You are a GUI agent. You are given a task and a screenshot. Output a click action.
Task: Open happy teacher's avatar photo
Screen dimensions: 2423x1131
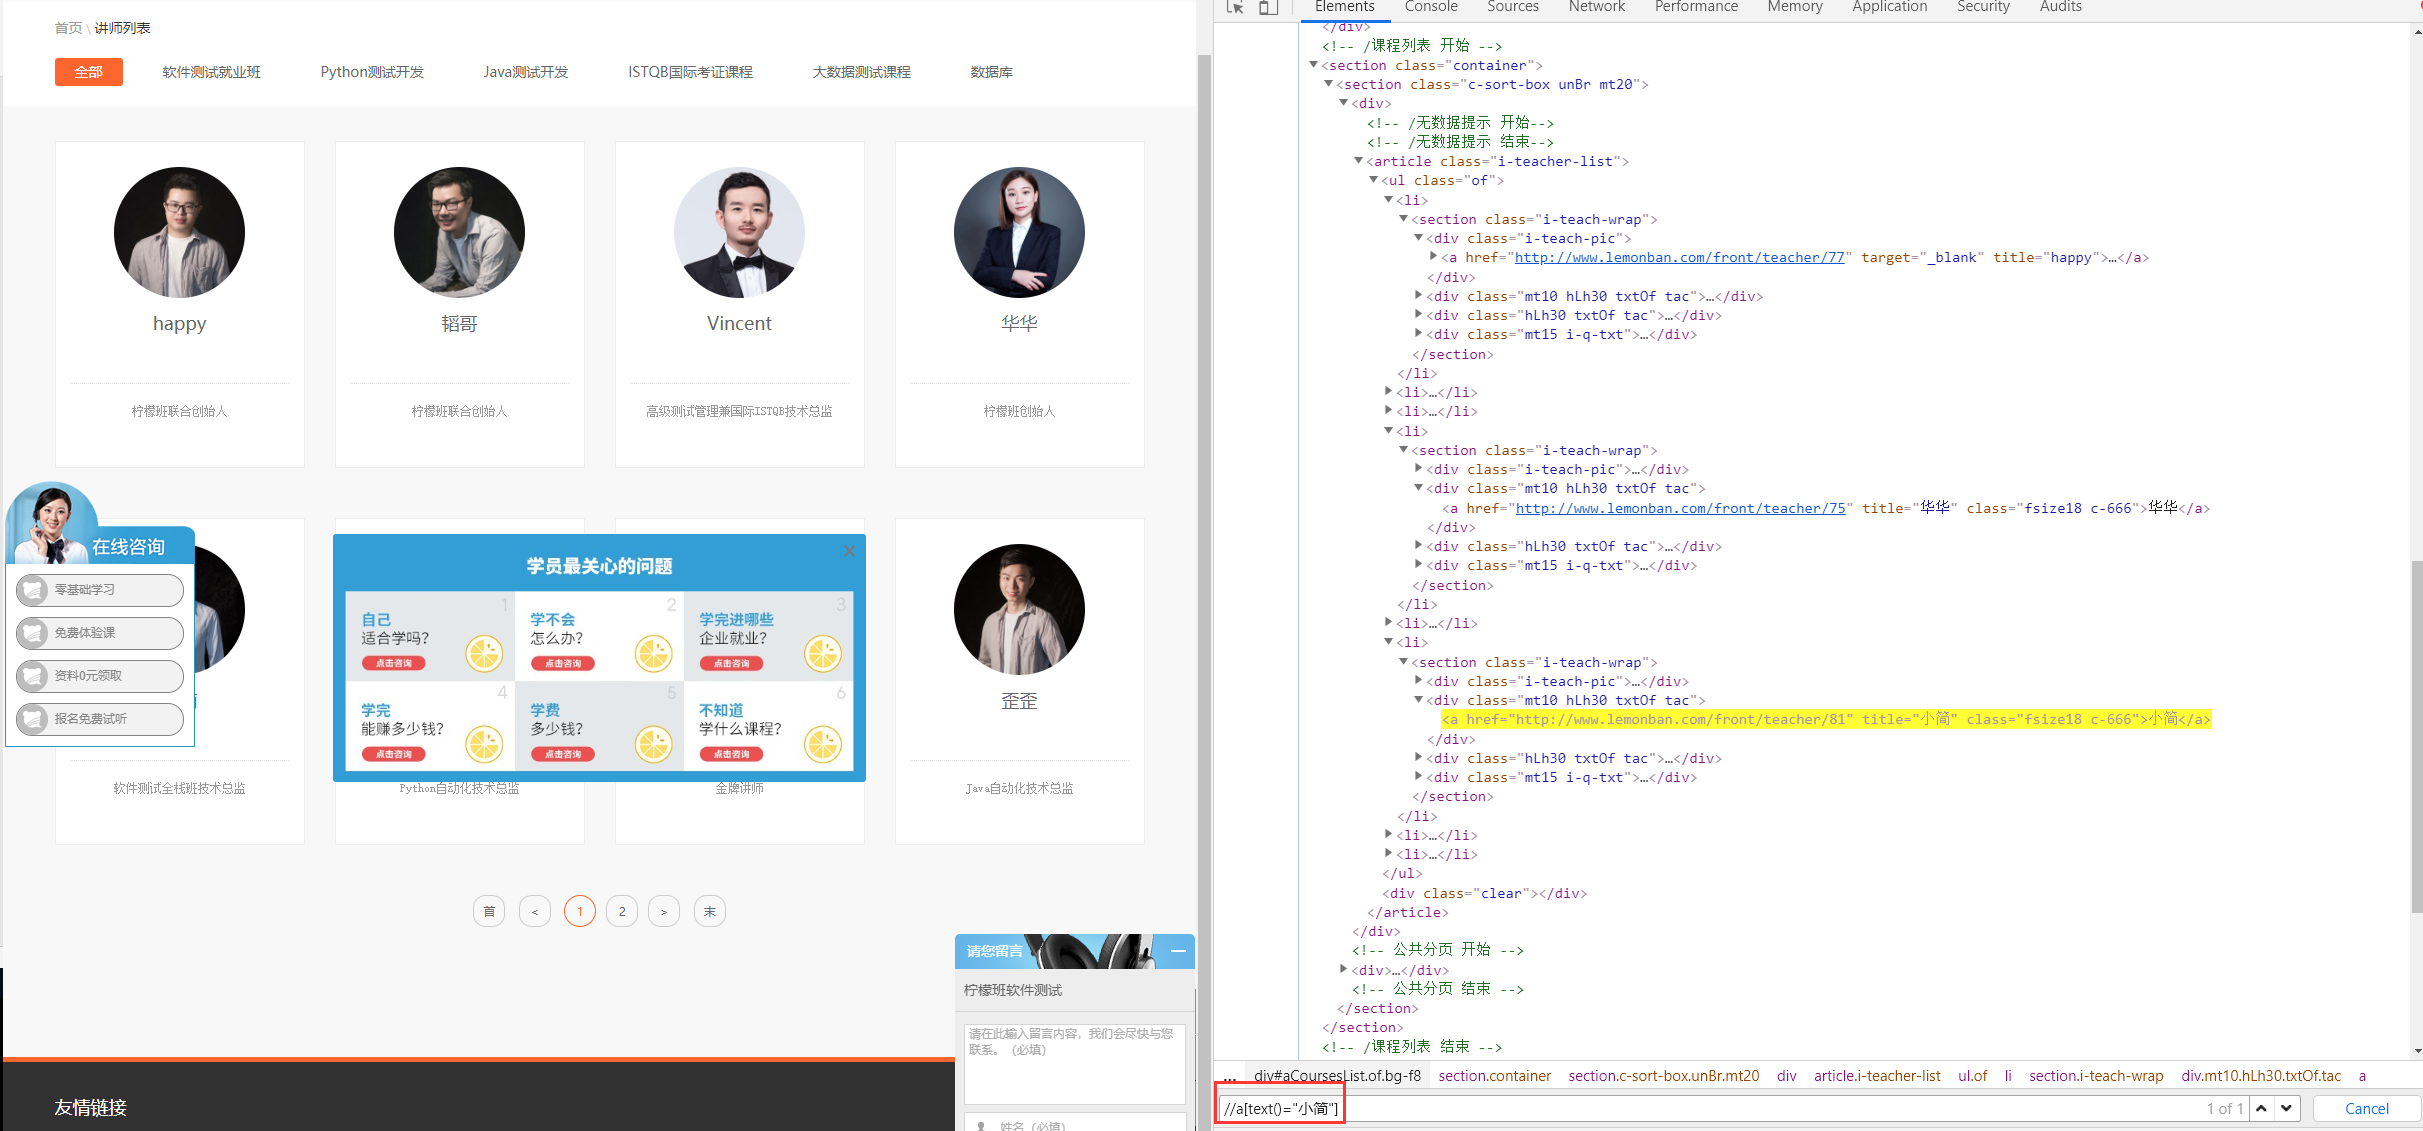click(x=179, y=232)
